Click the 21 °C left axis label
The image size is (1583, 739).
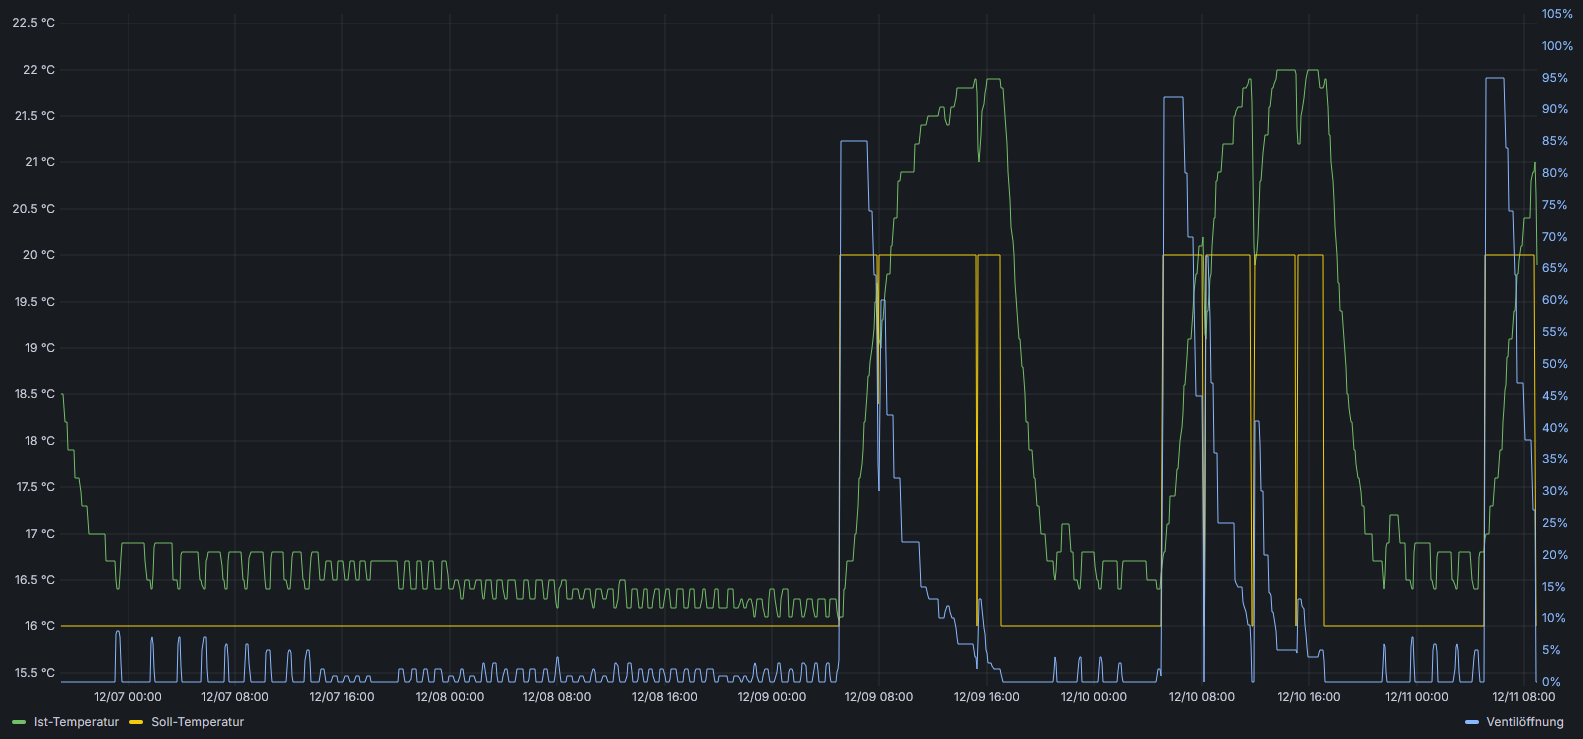coord(39,162)
